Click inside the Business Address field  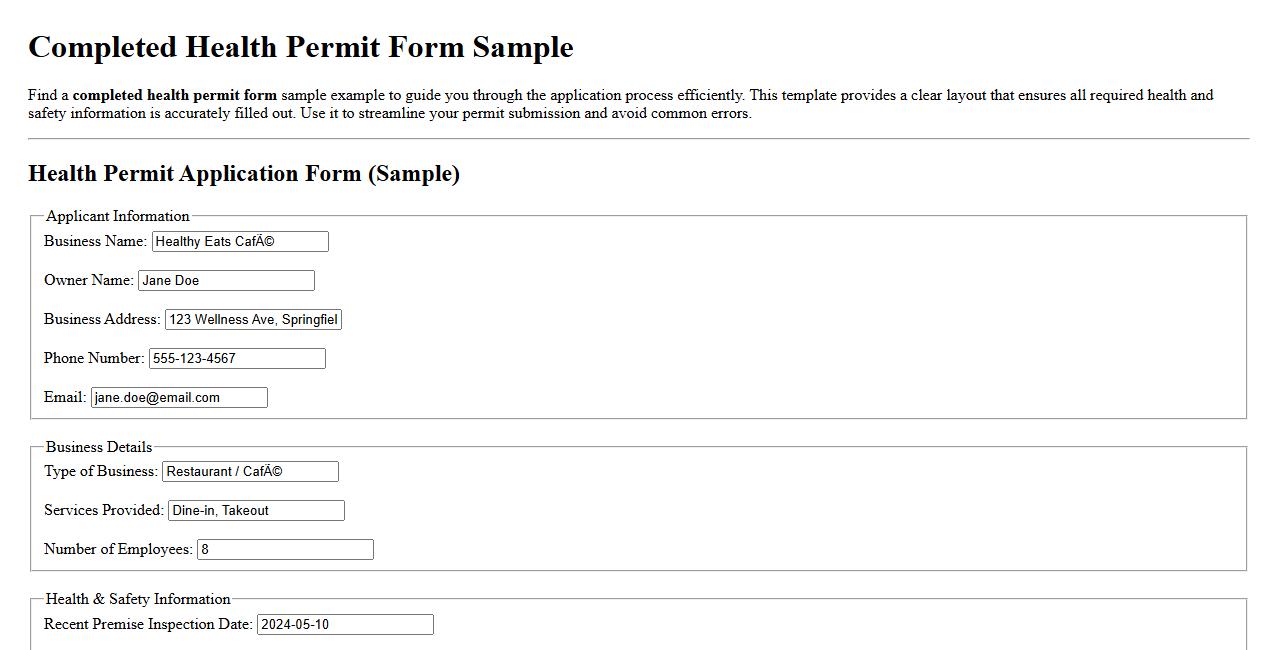tap(252, 319)
